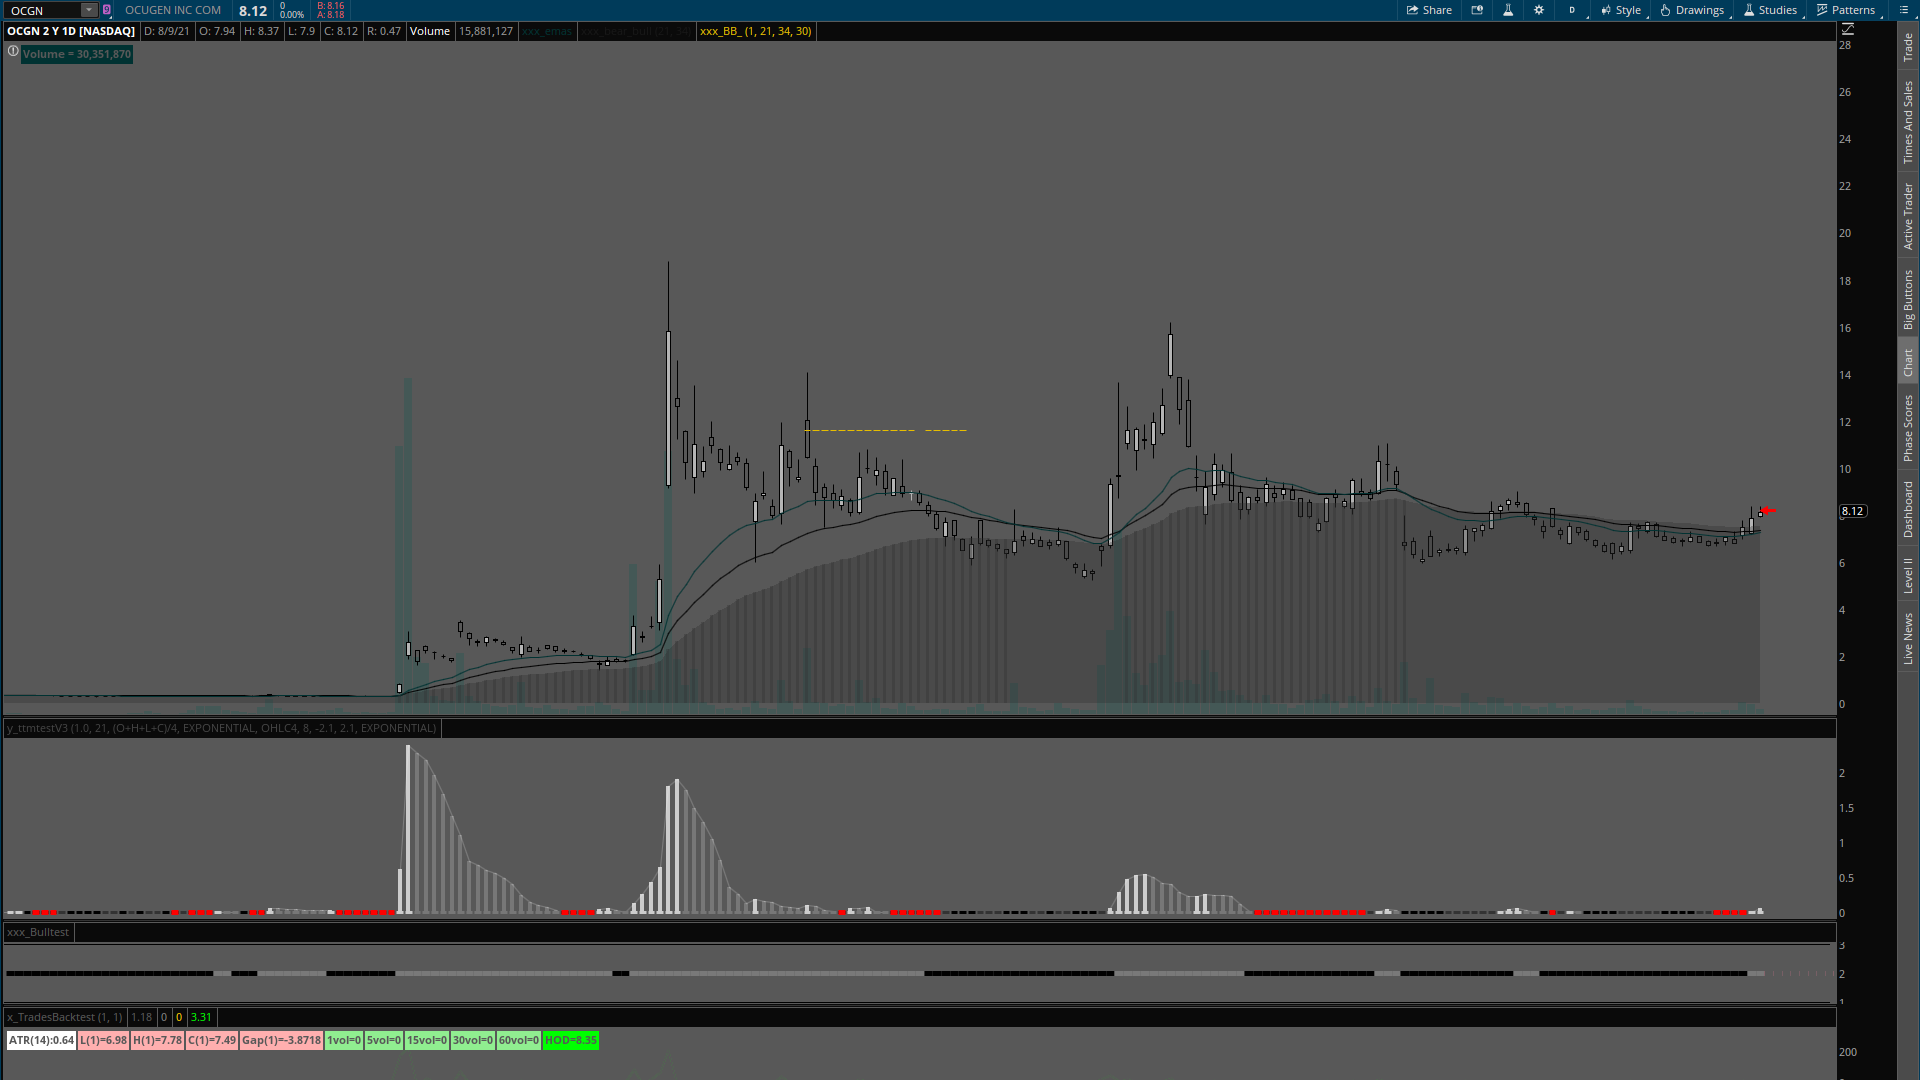Open the D timeframe selector
The image size is (1920, 1080).
(1572, 10)
